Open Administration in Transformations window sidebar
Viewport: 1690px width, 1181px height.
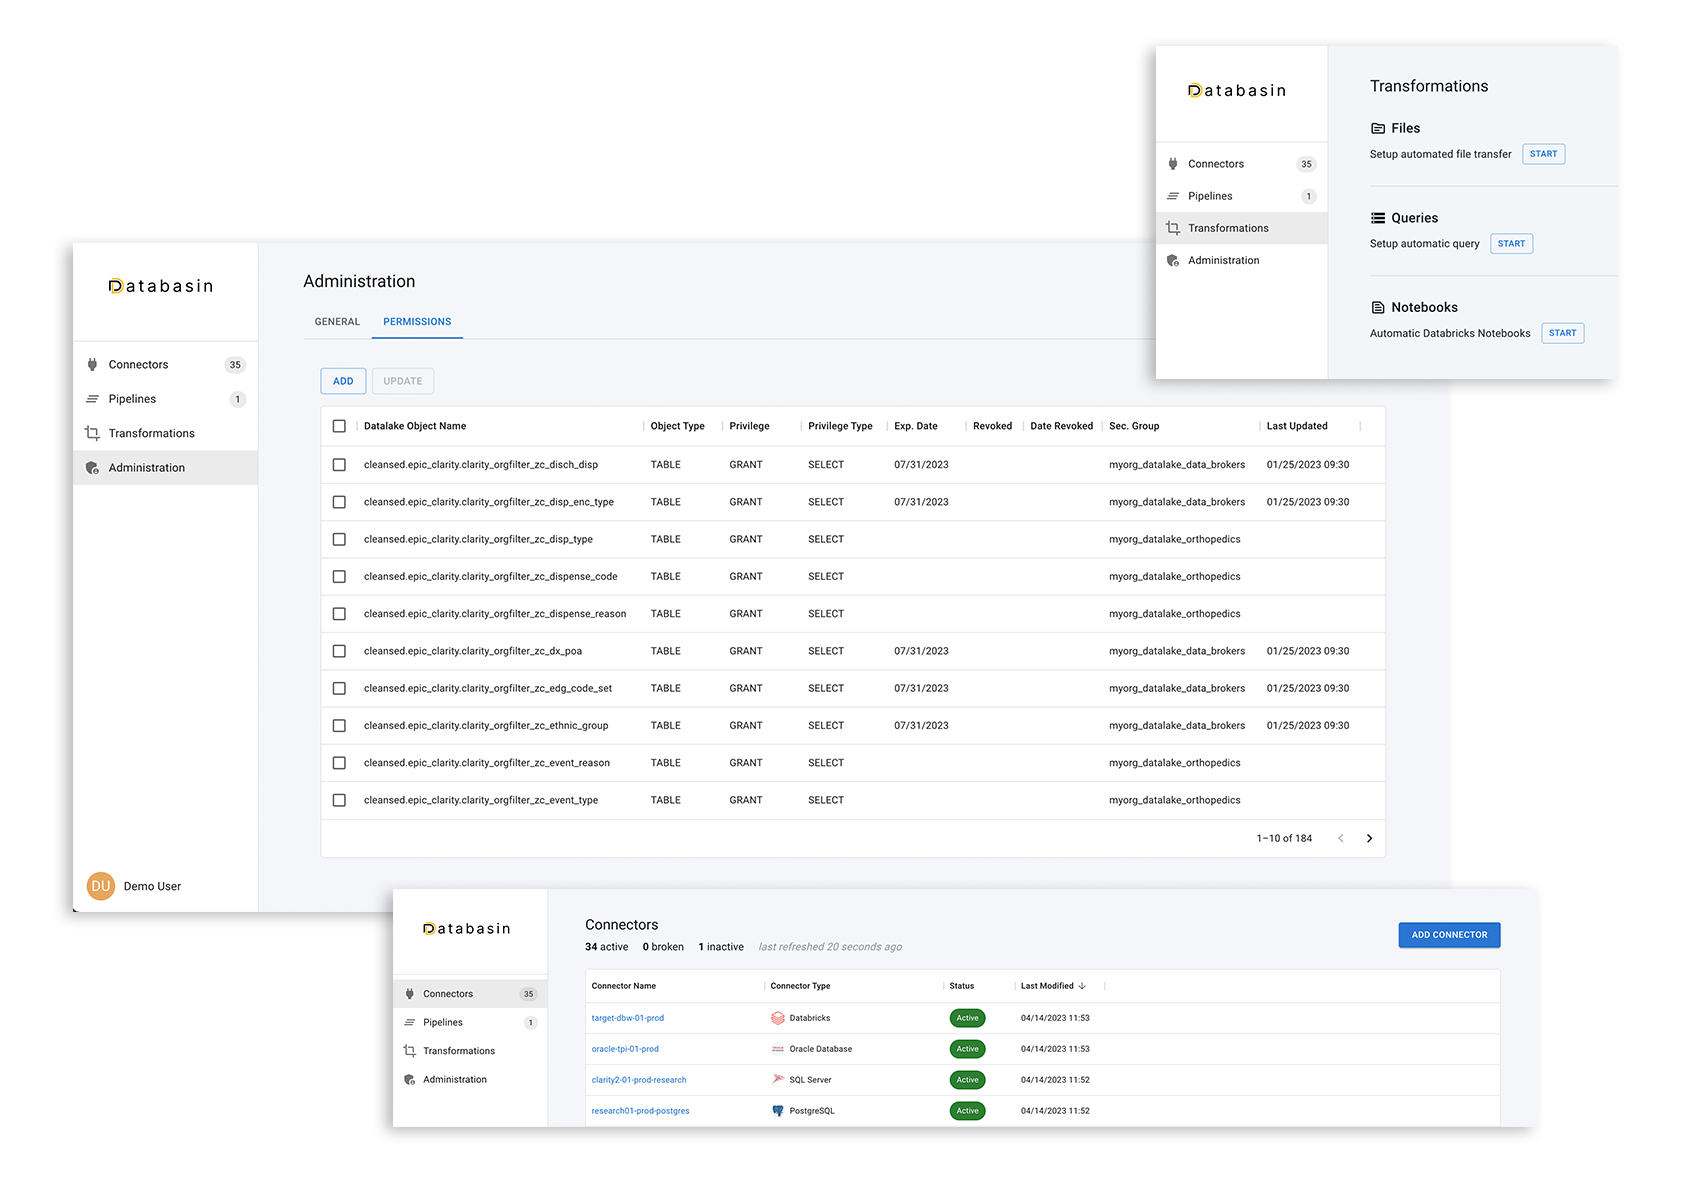point(1242,260)
